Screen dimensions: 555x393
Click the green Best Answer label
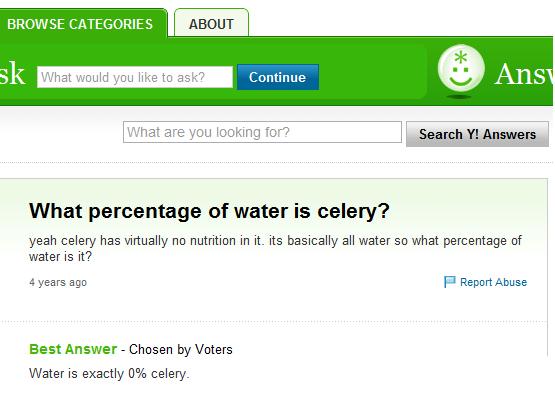point(73,349)
